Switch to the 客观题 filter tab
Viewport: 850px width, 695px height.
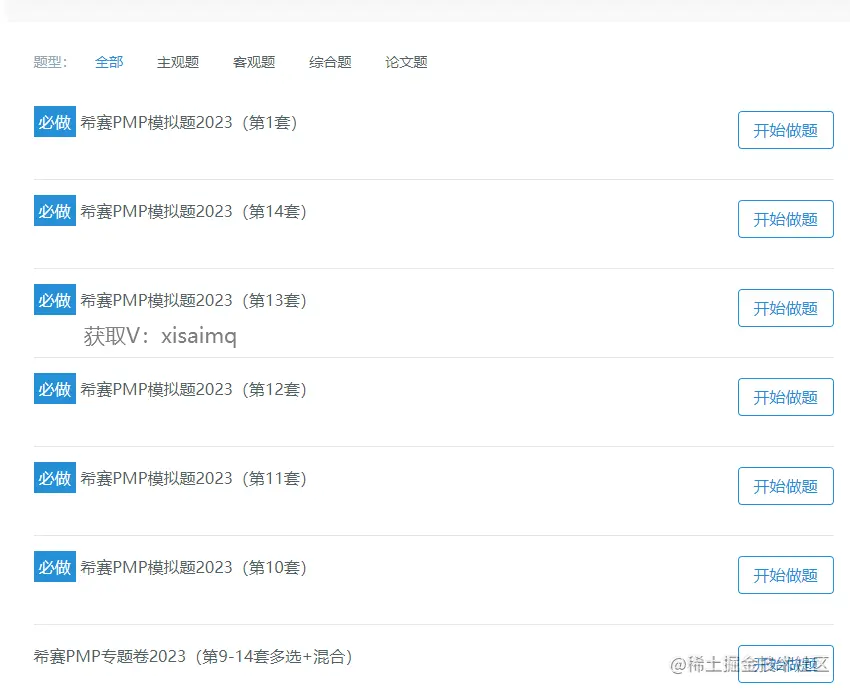[x=254, y=62]
